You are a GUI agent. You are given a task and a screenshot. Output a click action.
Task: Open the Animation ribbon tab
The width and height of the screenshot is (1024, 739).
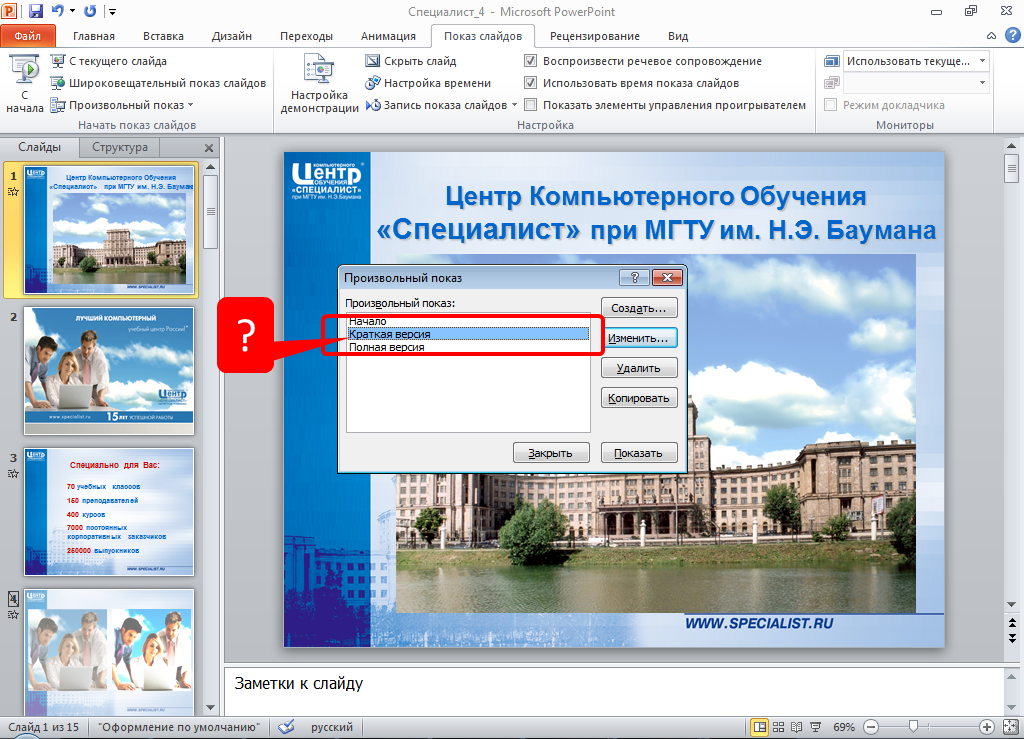tap(389, 36)
